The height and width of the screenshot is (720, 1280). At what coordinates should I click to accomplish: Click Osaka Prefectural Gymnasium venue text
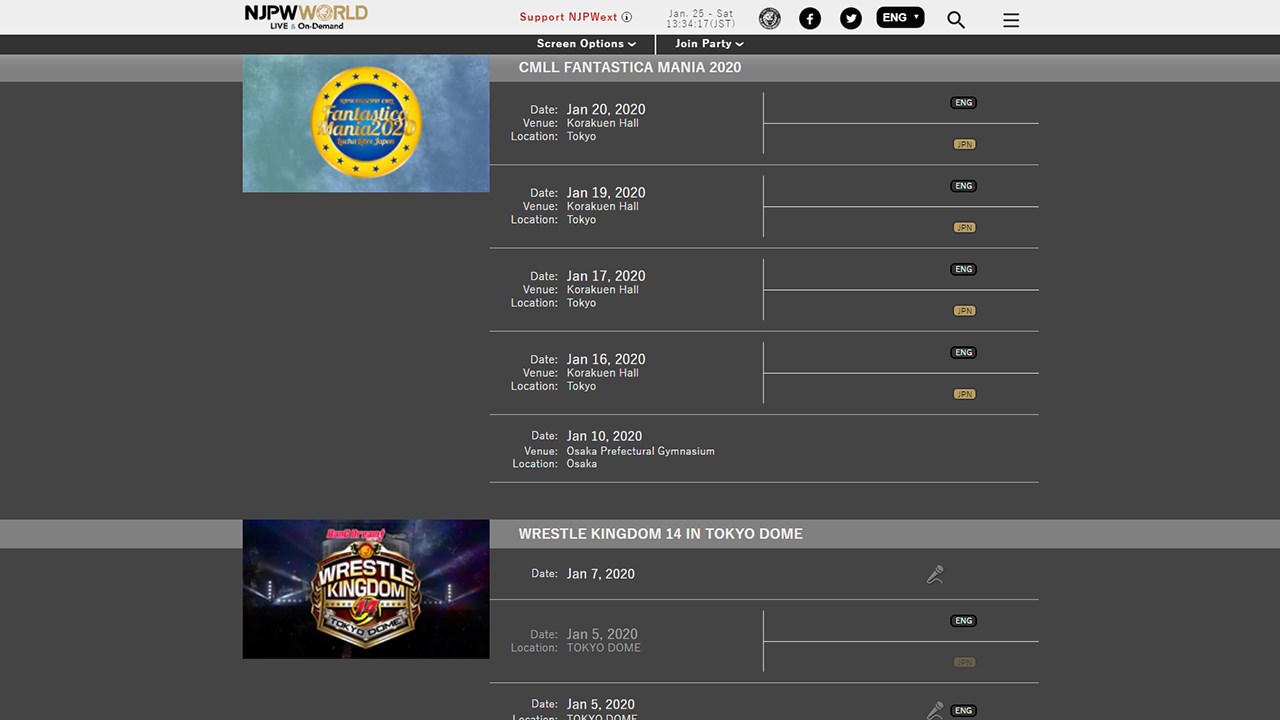641,451
